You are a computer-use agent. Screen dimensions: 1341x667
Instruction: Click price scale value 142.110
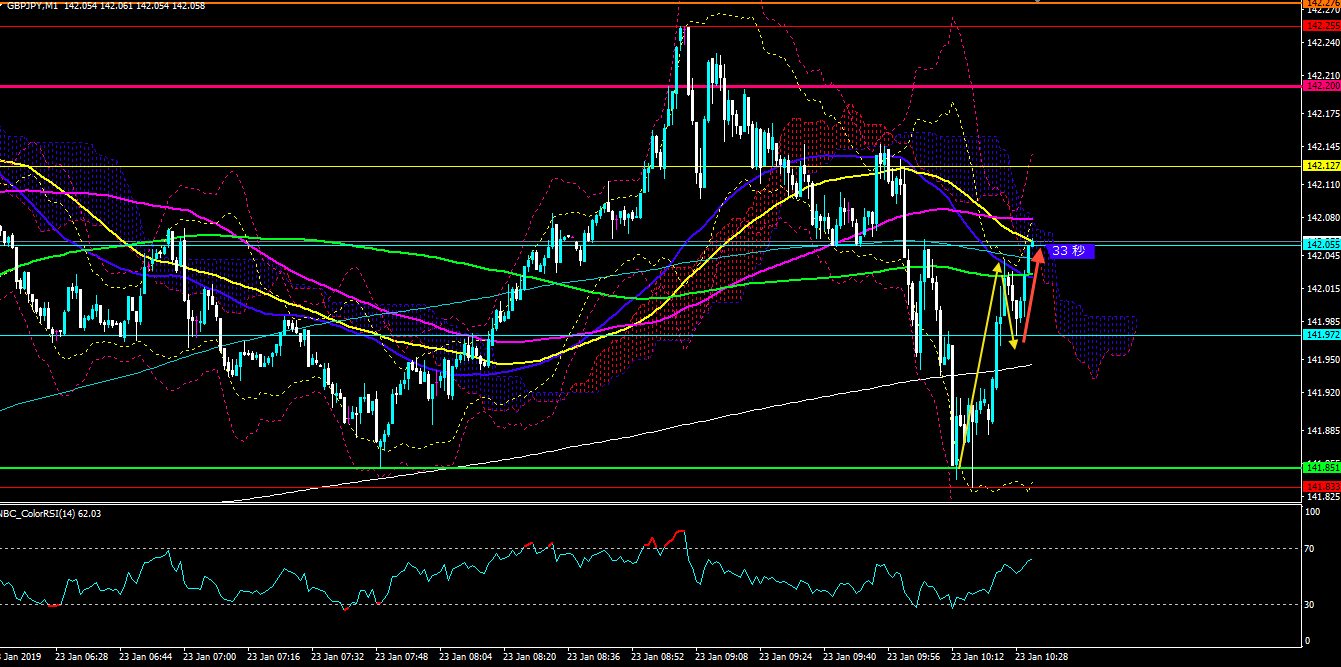[1322, 185]
